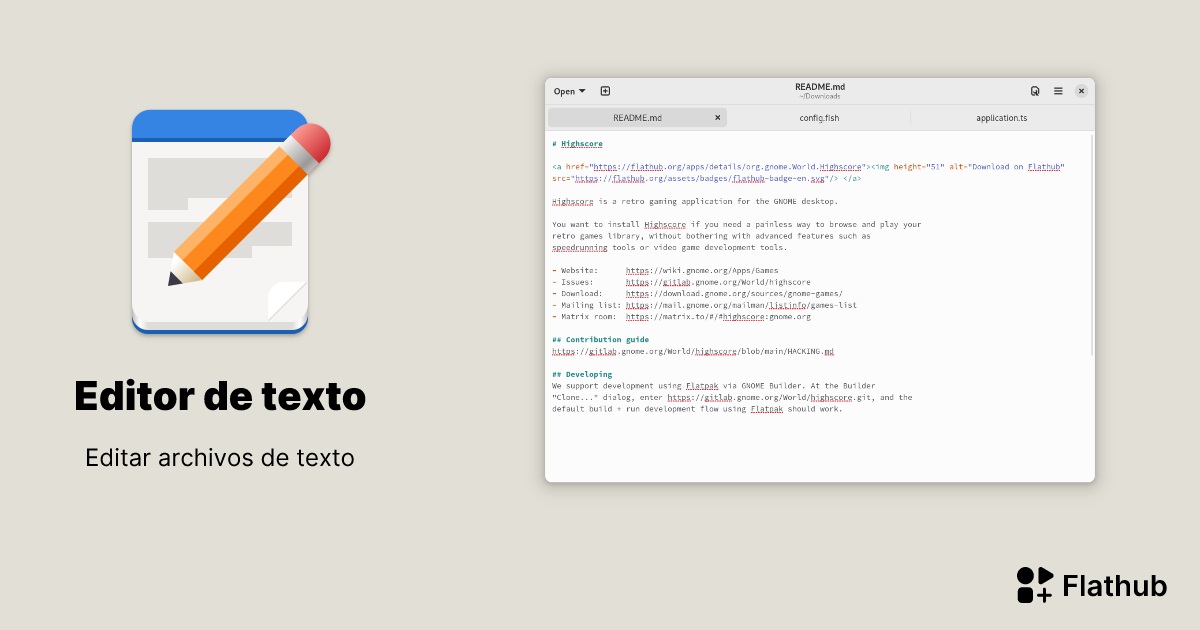Open a new document with the plus icon
Image resolution: width=1200 pixels, height=630 pixels.
coord(605,90)
